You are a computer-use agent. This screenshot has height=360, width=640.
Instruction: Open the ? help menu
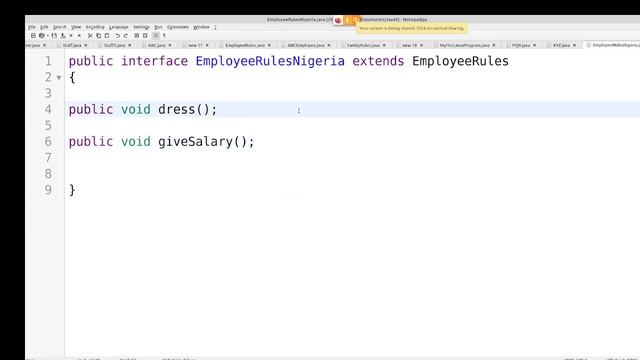point(215,27)
